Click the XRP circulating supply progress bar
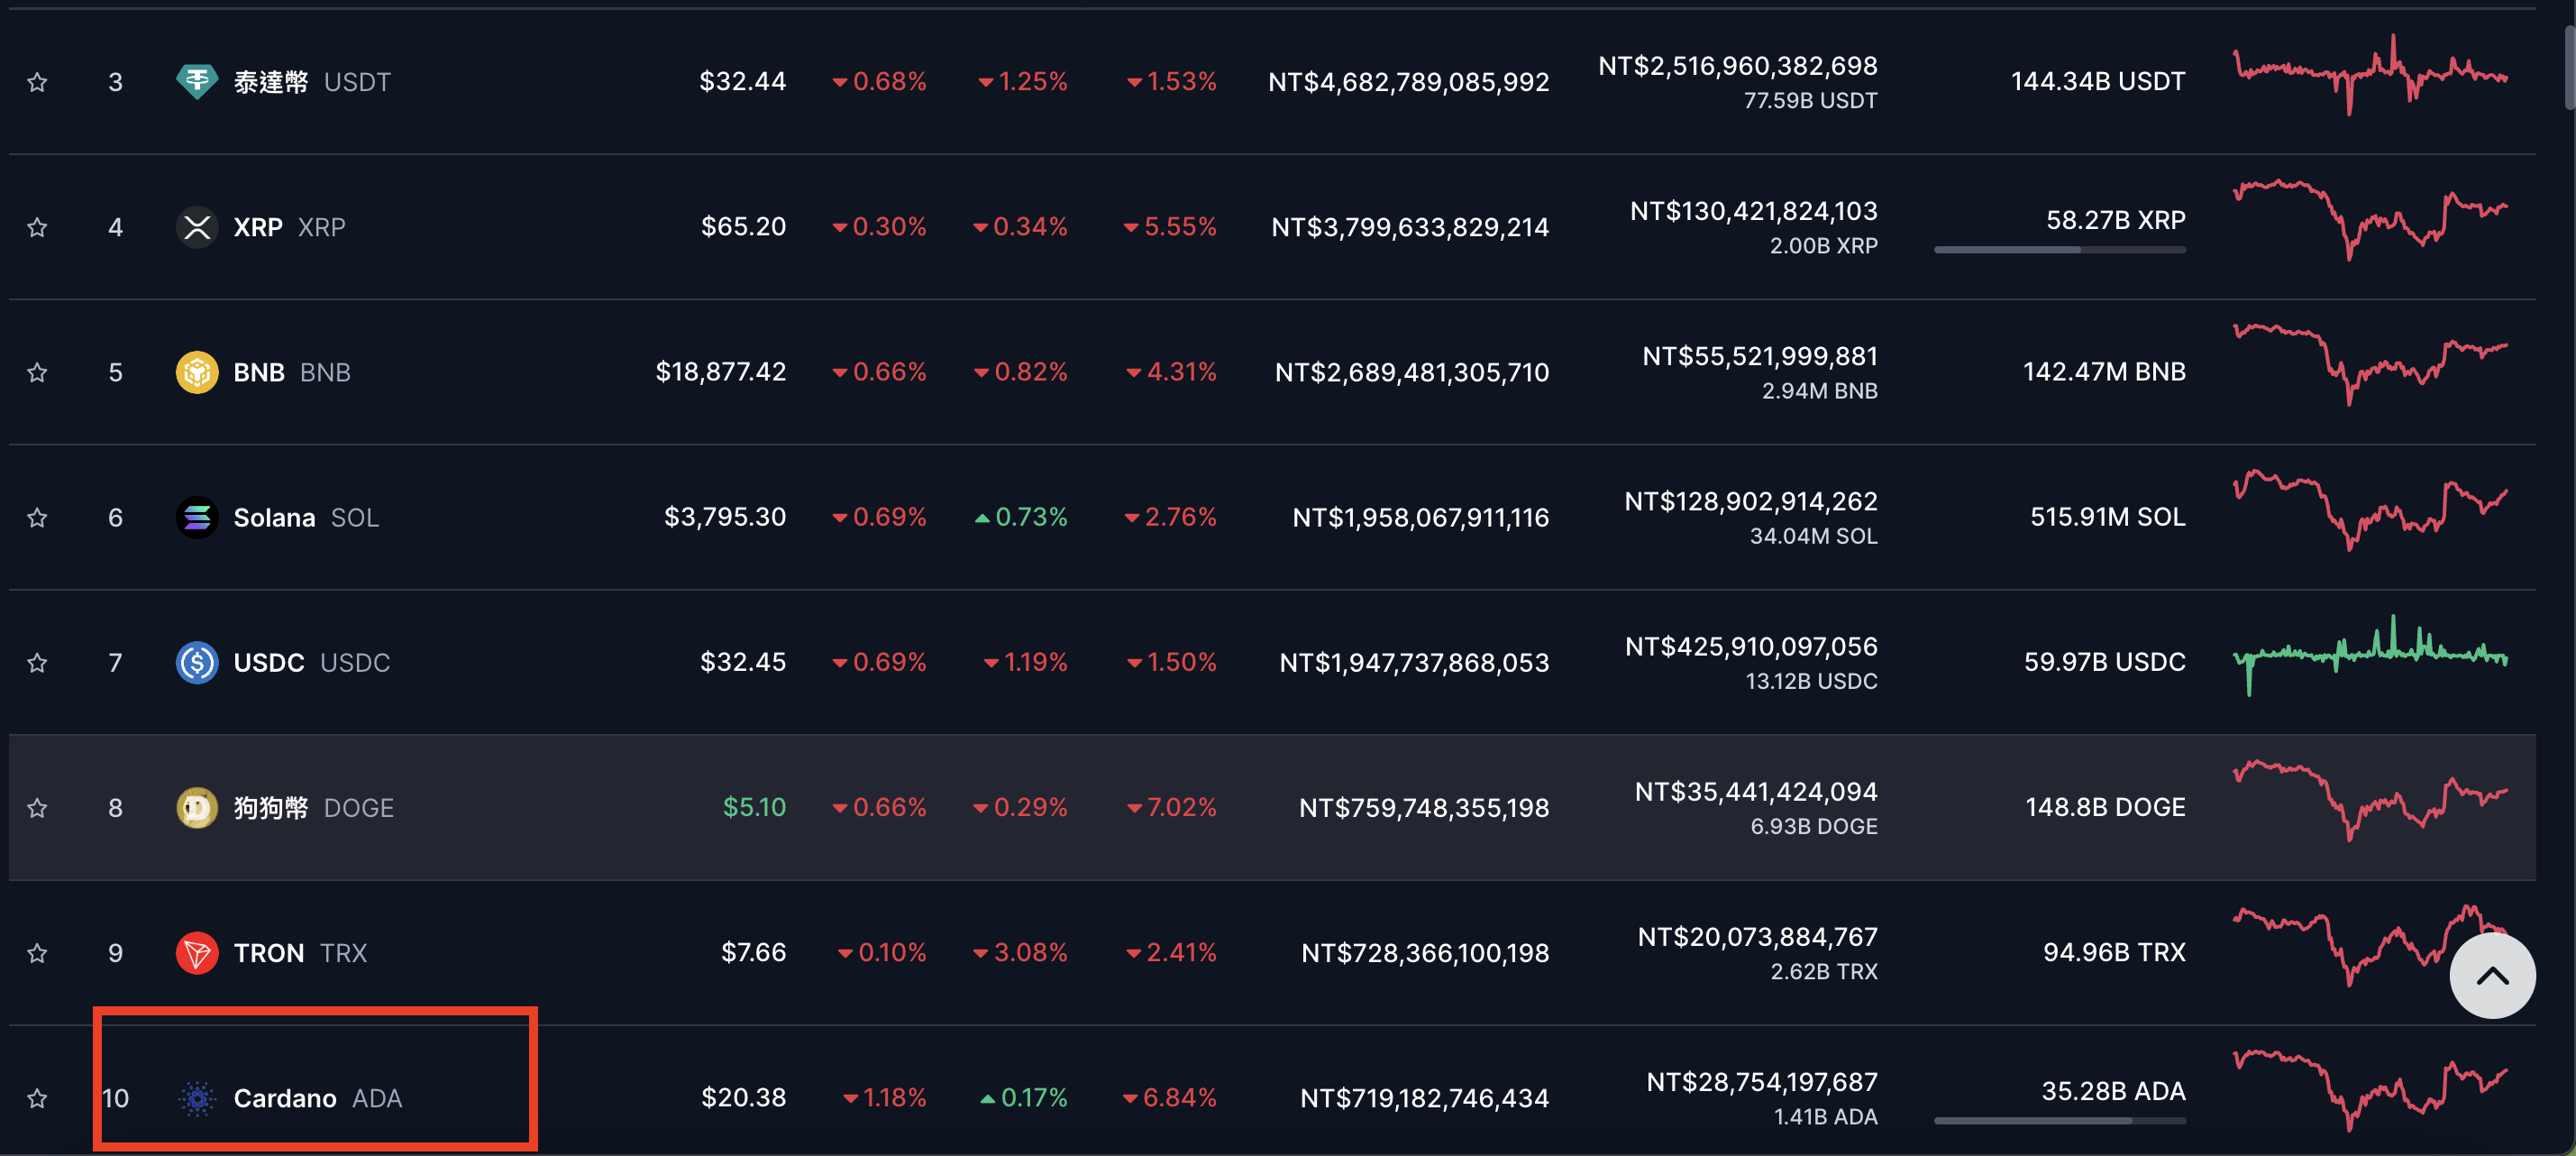2576x1156 pixels. tap(2059, 250)
